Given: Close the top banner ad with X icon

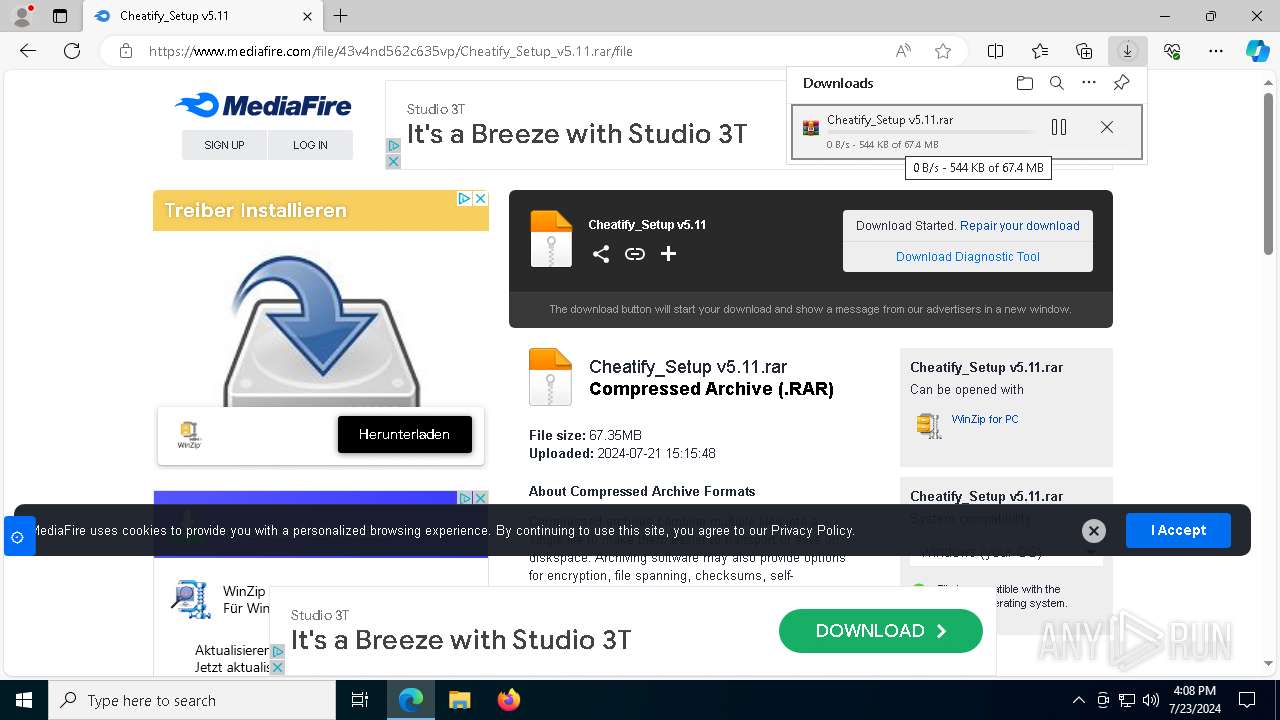Looking at the screenshot, I should pyautogui.click(x=393, y=161).
